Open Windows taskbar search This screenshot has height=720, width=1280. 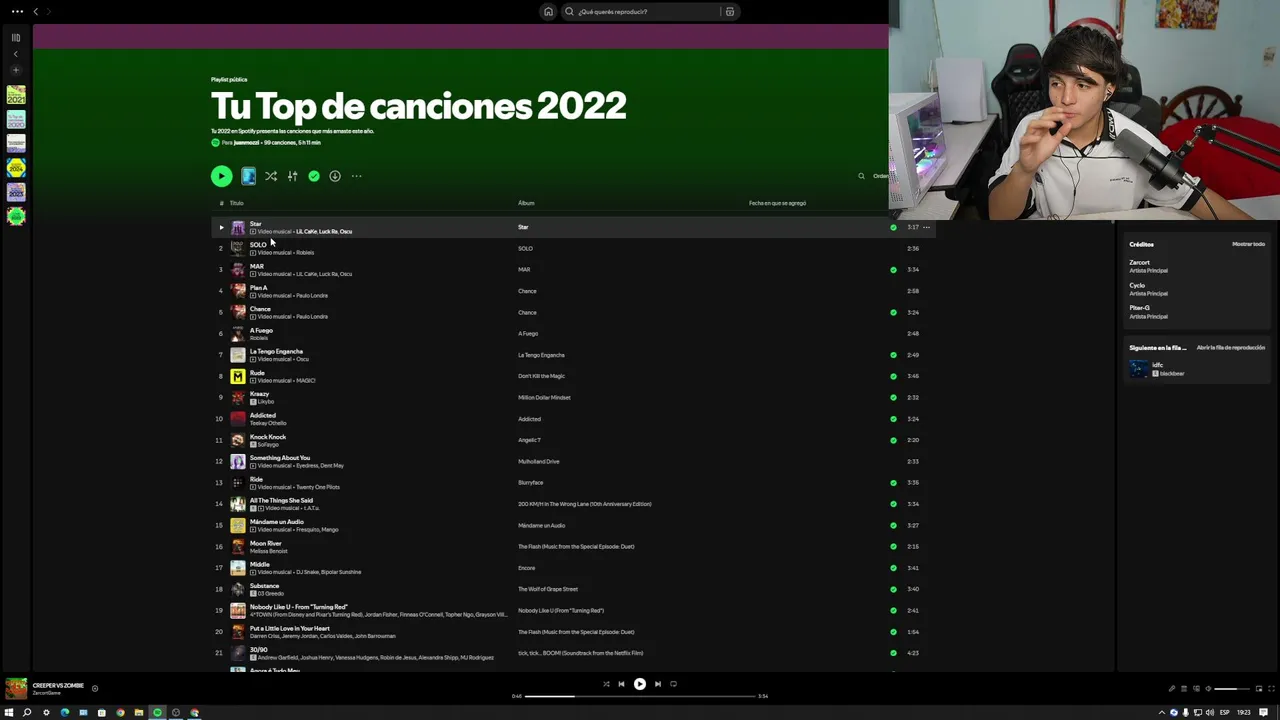point(27,713)
